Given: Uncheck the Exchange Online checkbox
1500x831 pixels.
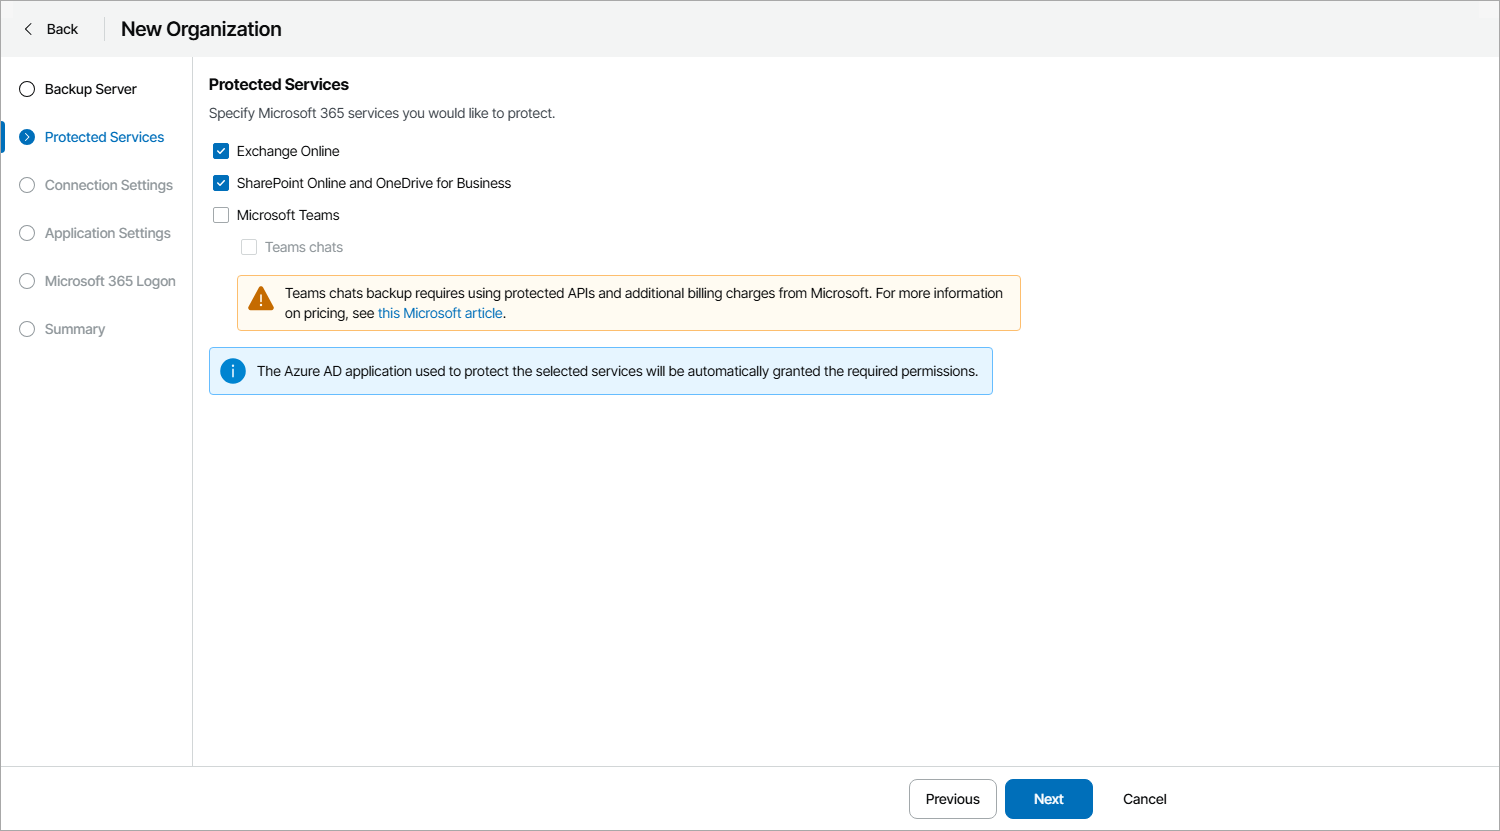Looking at the screenshot, I should coord(220,151).
